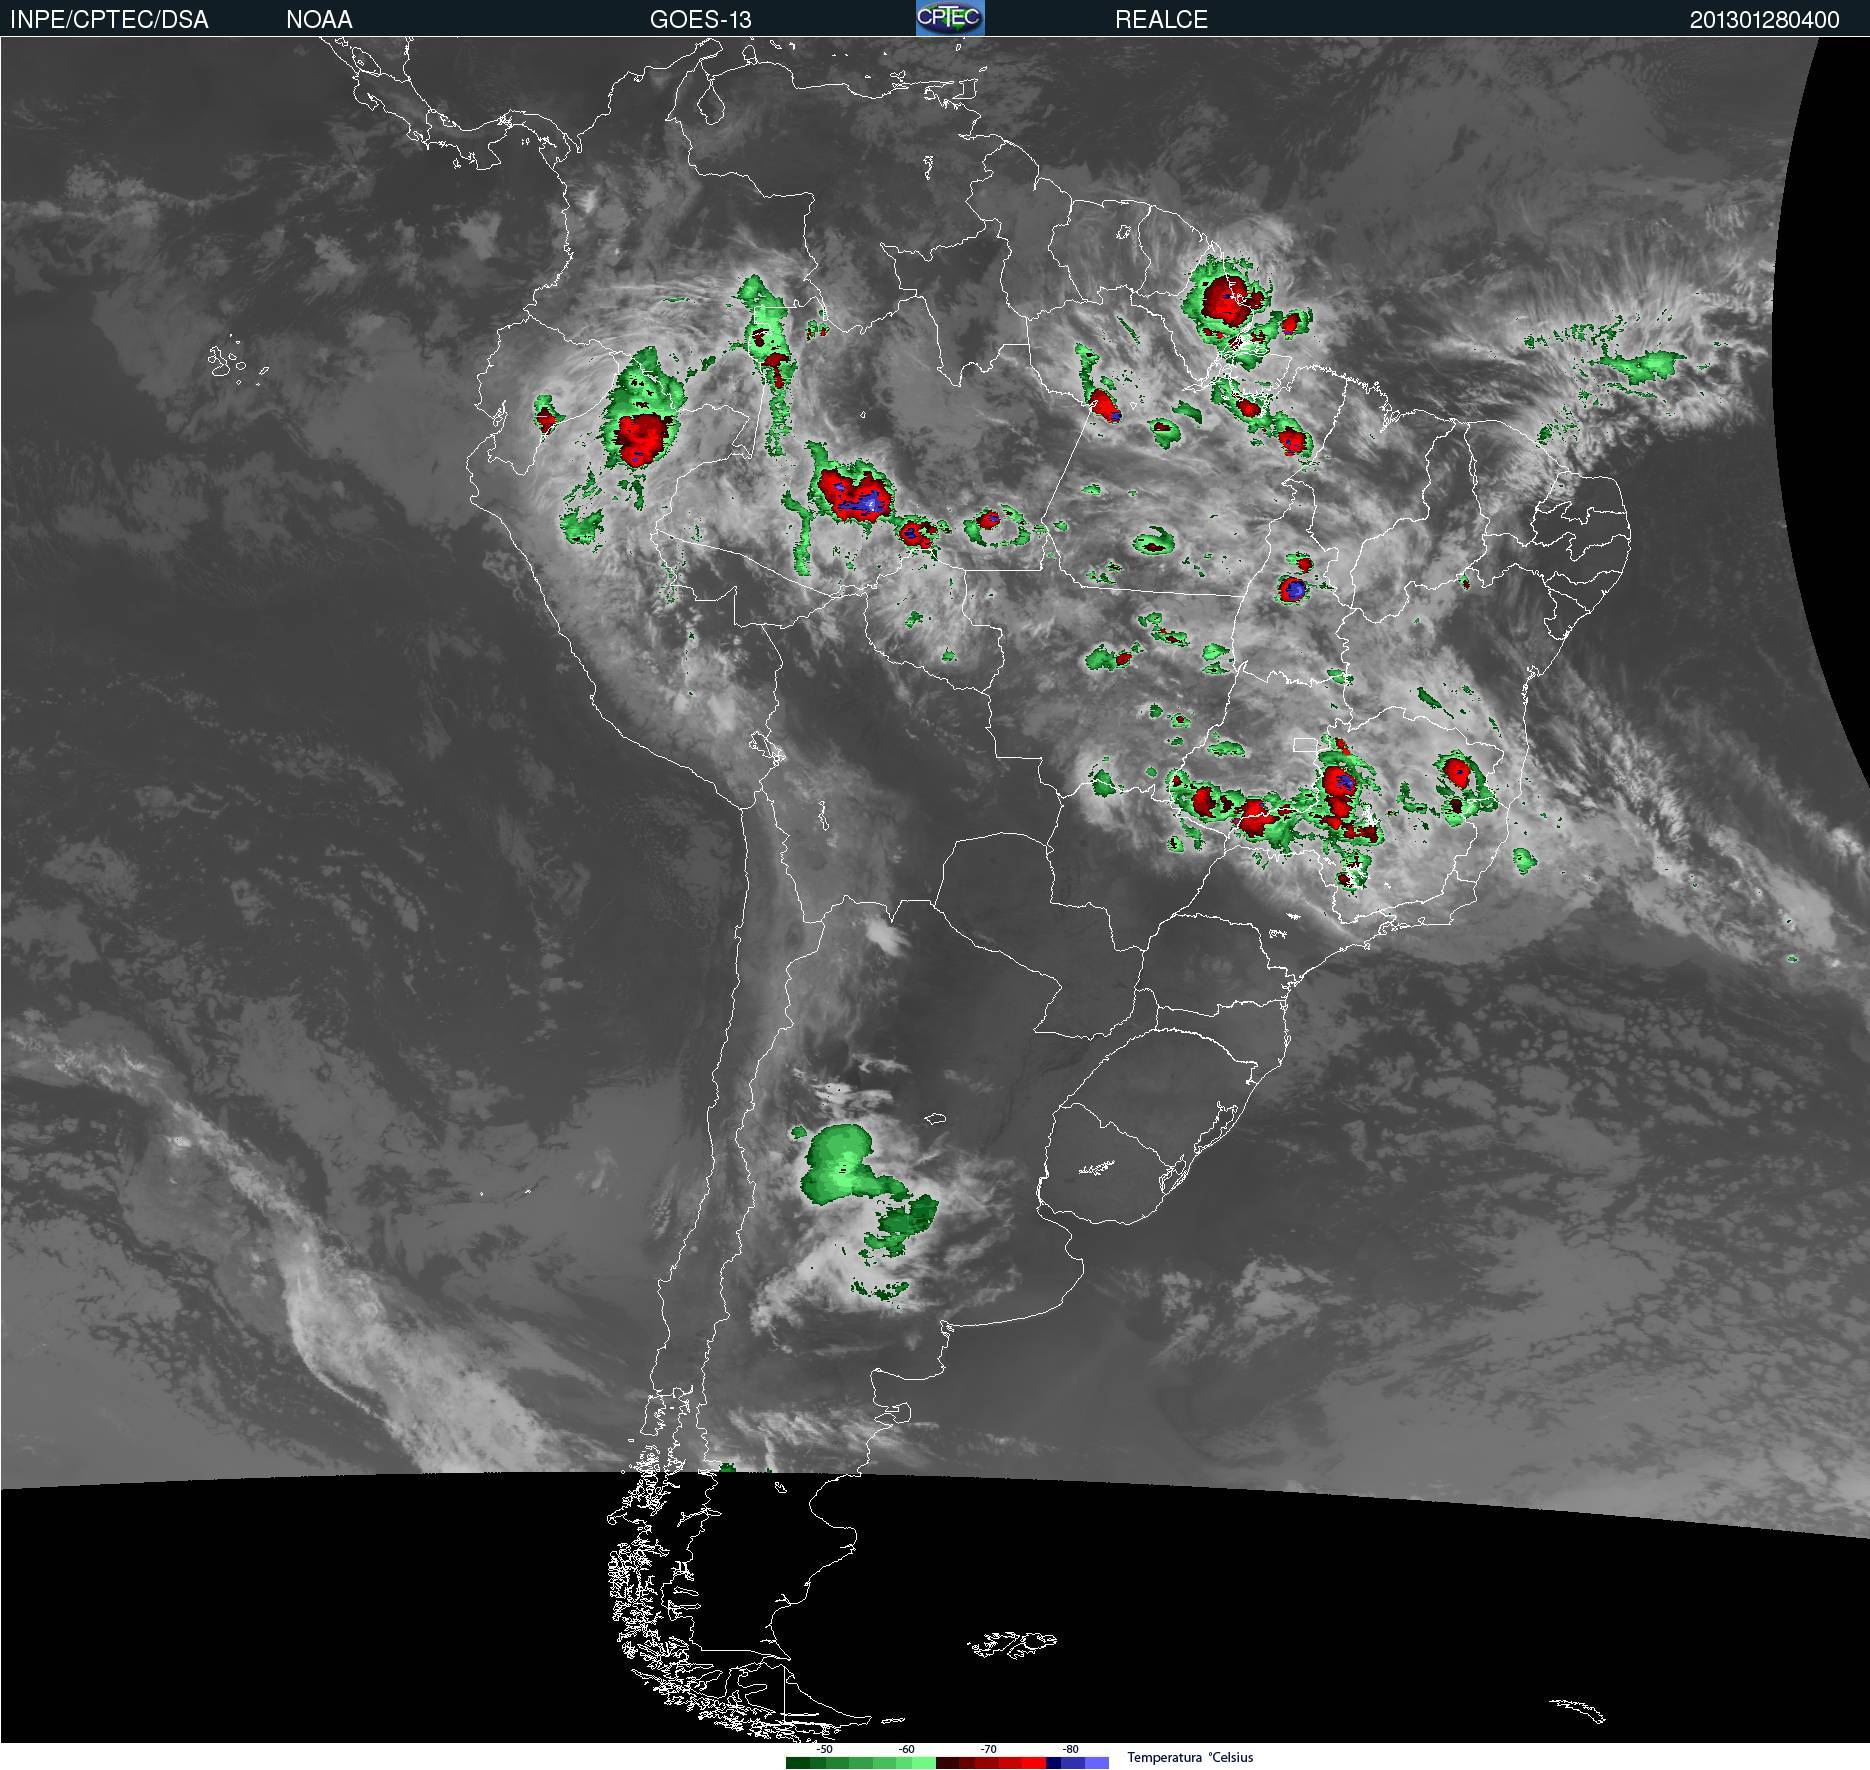Click the NOAA label in the header

coord(319,19)
